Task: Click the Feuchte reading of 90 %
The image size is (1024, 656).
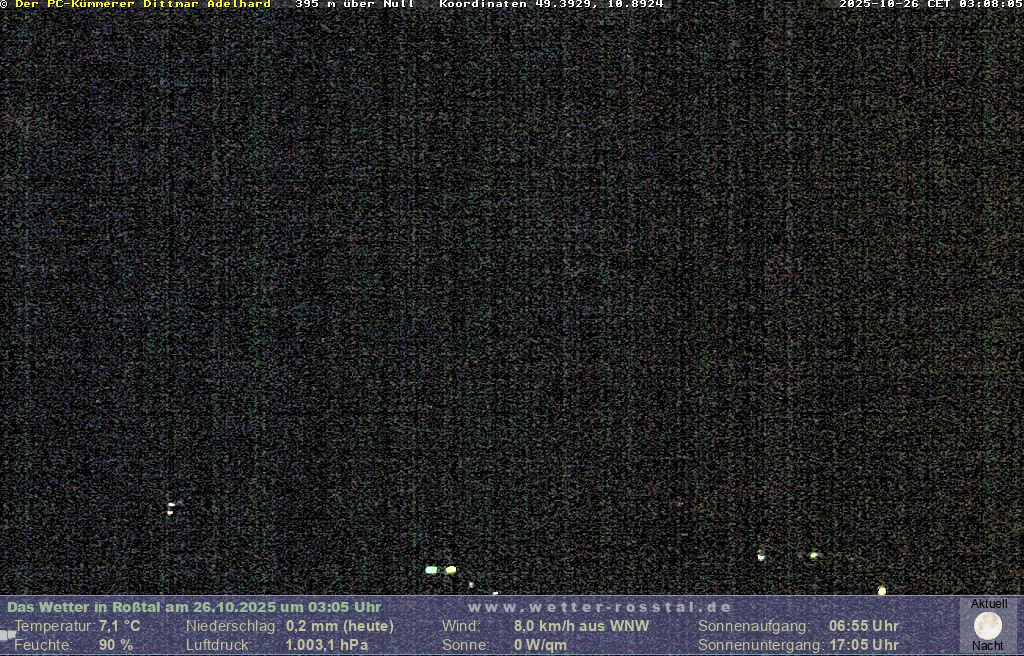Action: [115, 645]
